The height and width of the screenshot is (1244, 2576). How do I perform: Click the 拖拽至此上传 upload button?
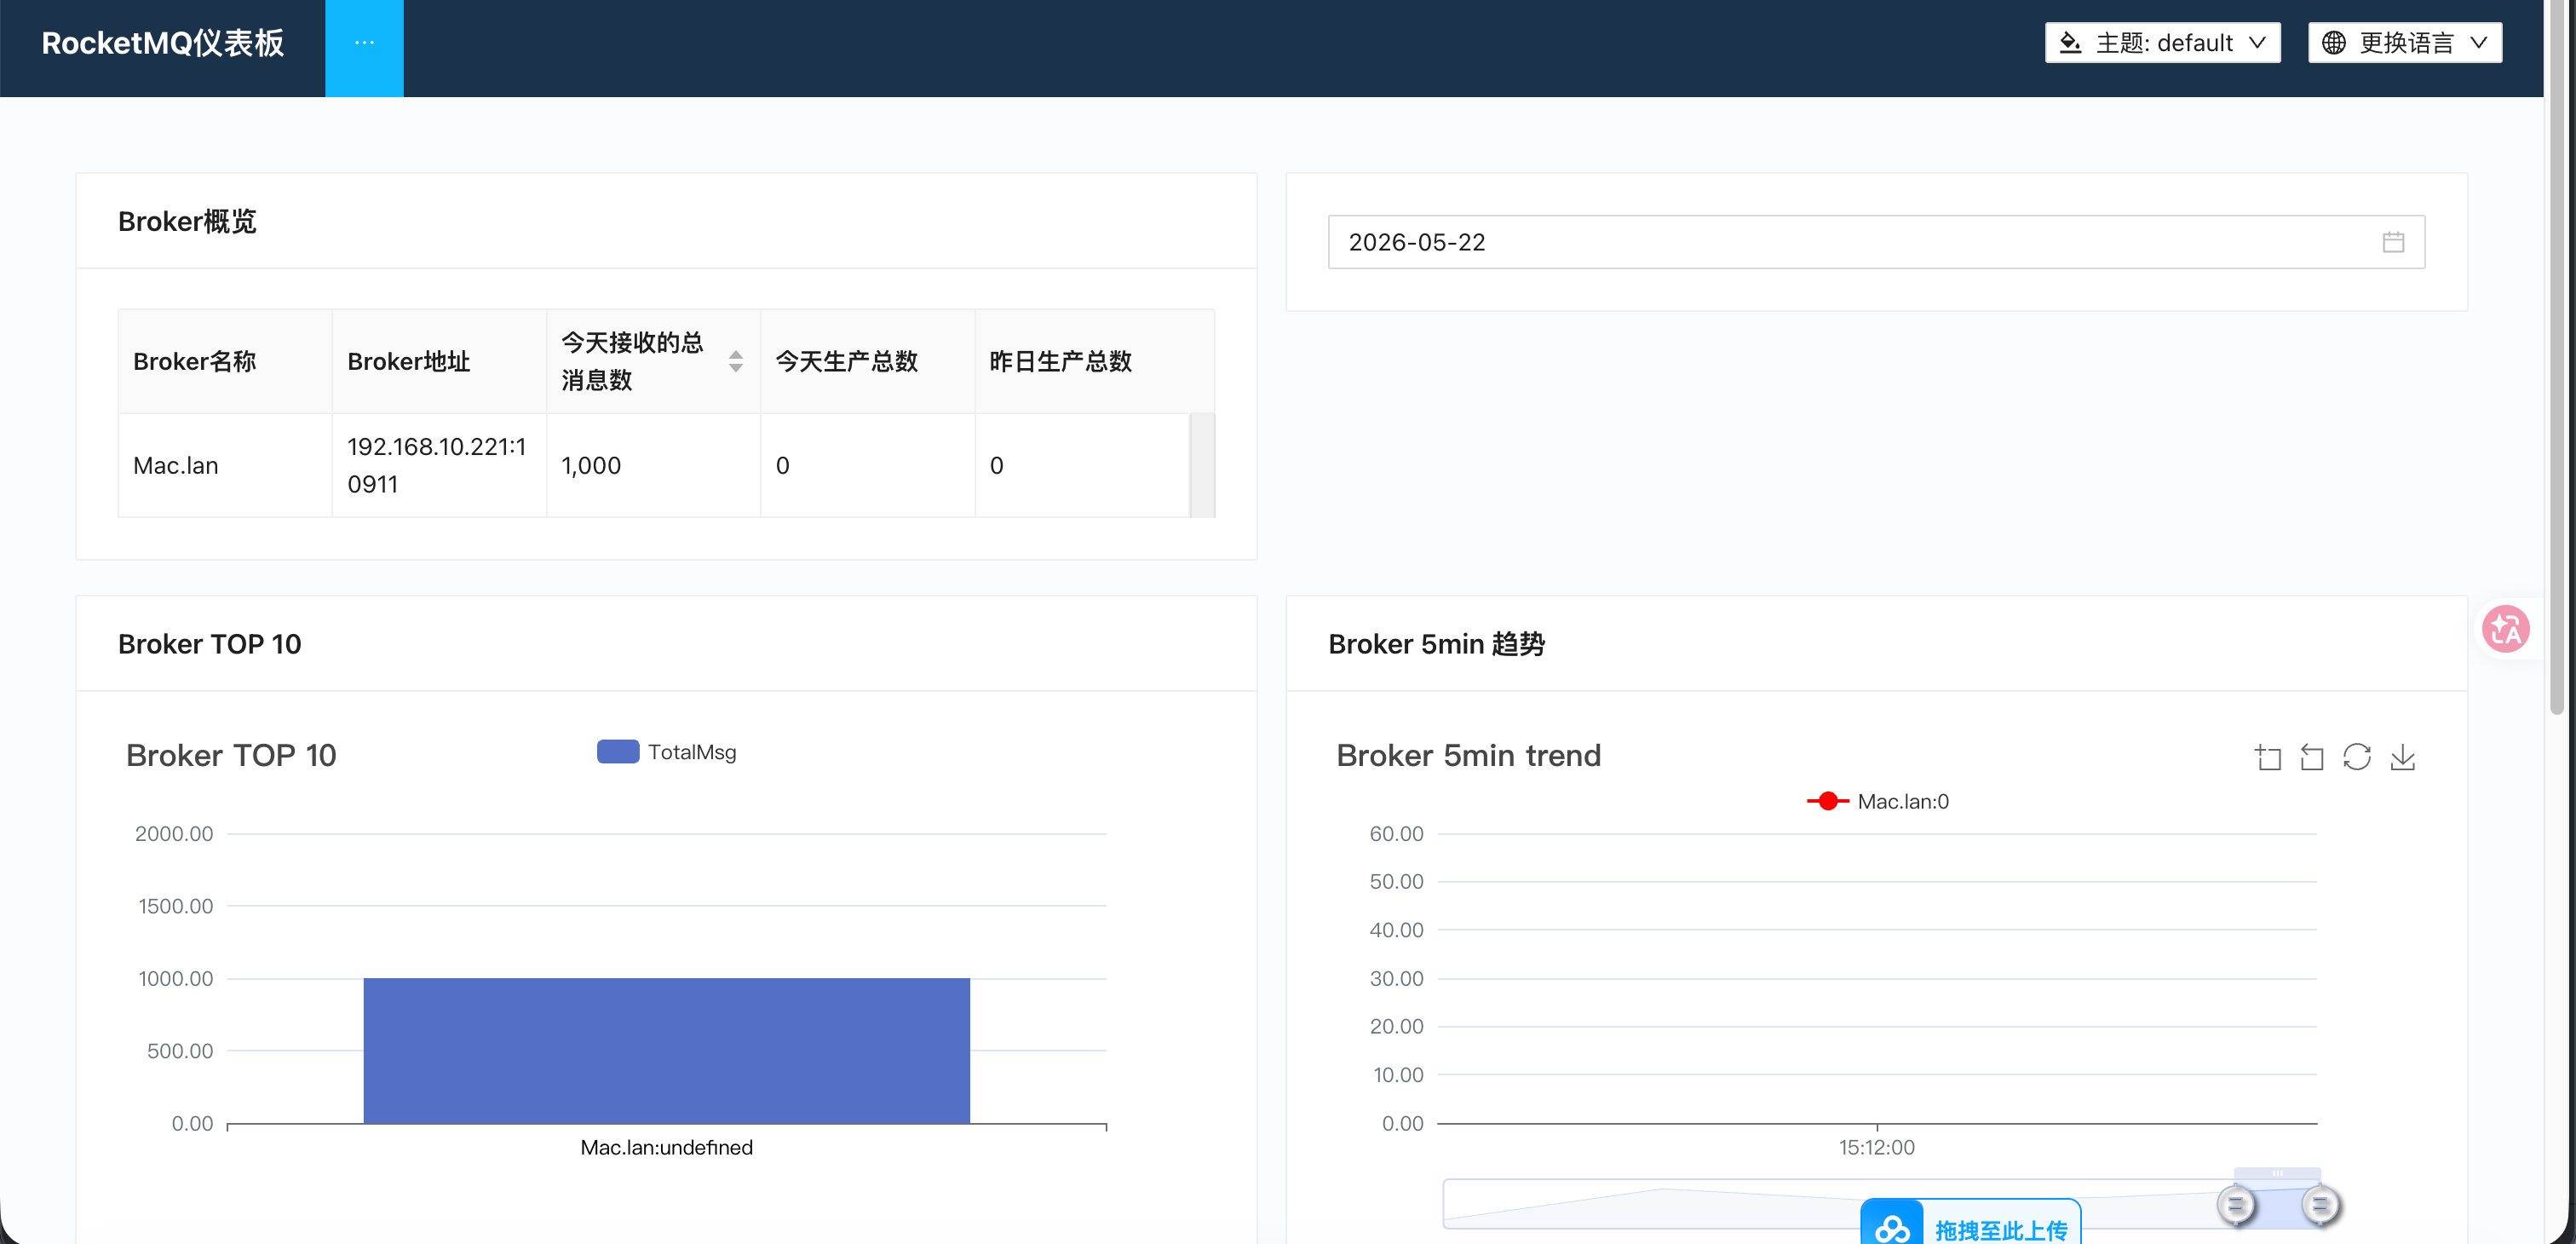[1970, 1222]
